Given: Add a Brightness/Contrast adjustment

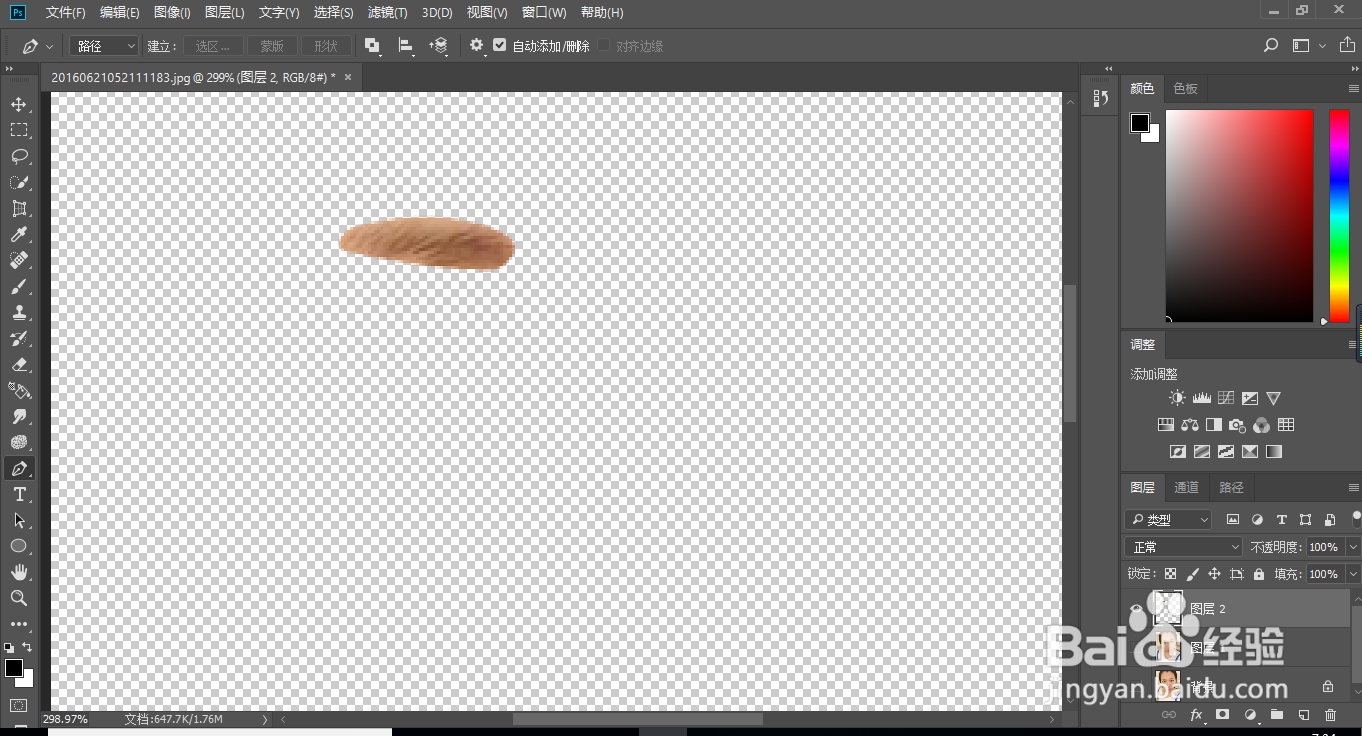Looking at the screenshot, I should [x=1177, y=398].
